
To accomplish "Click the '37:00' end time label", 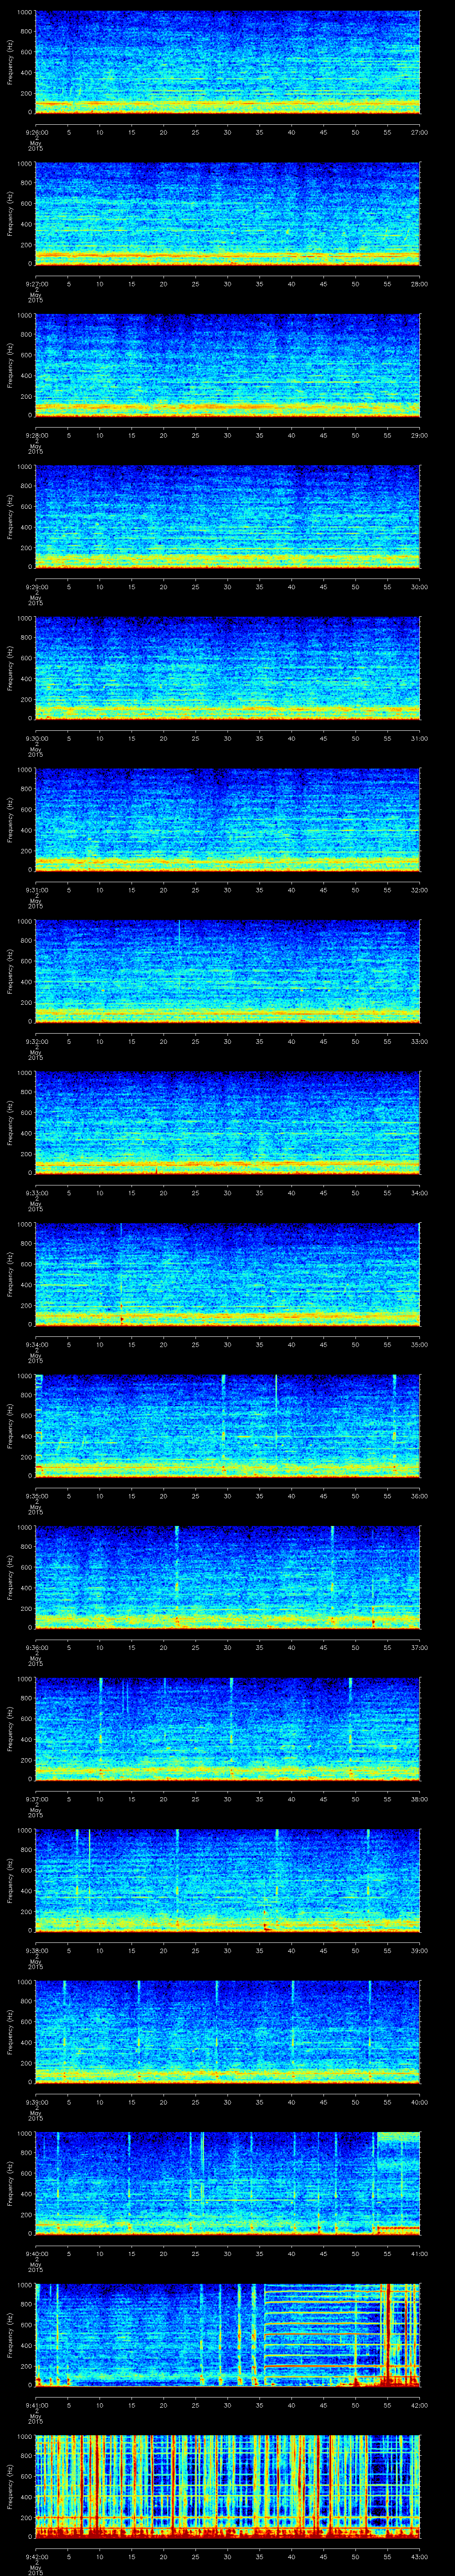I will click(419, 1648).
